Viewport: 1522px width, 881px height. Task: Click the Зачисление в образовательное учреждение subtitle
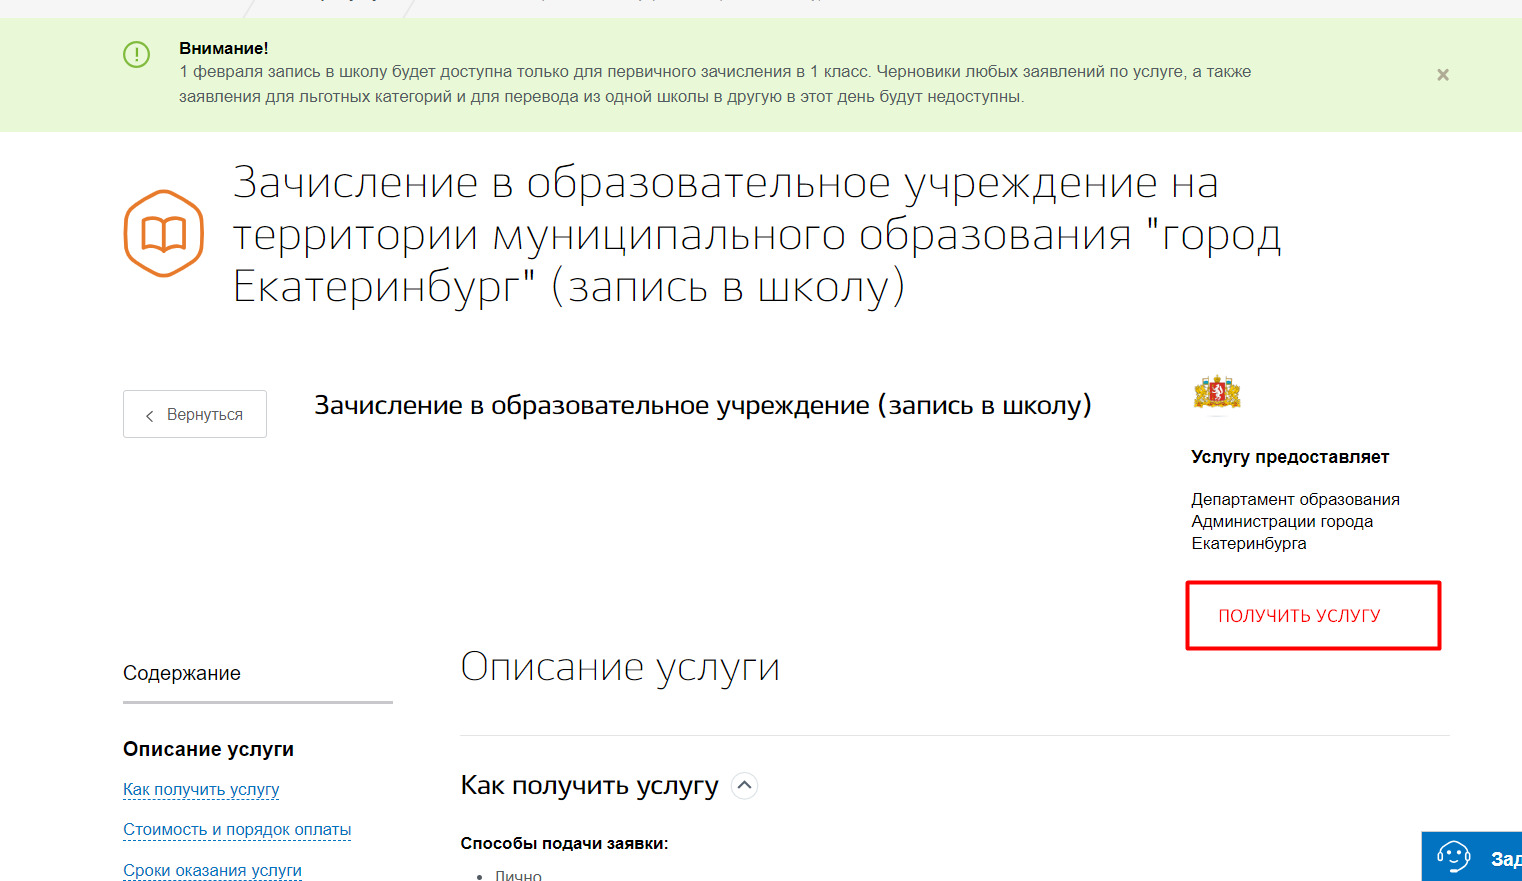click(x=703, y=405)
